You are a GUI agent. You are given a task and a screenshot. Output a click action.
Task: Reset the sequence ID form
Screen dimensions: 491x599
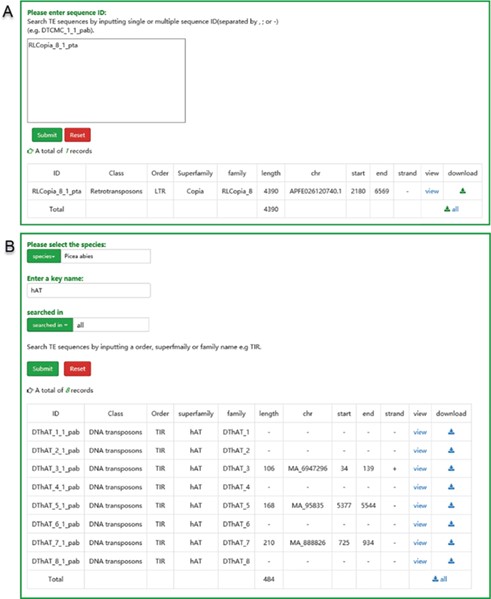78,135
